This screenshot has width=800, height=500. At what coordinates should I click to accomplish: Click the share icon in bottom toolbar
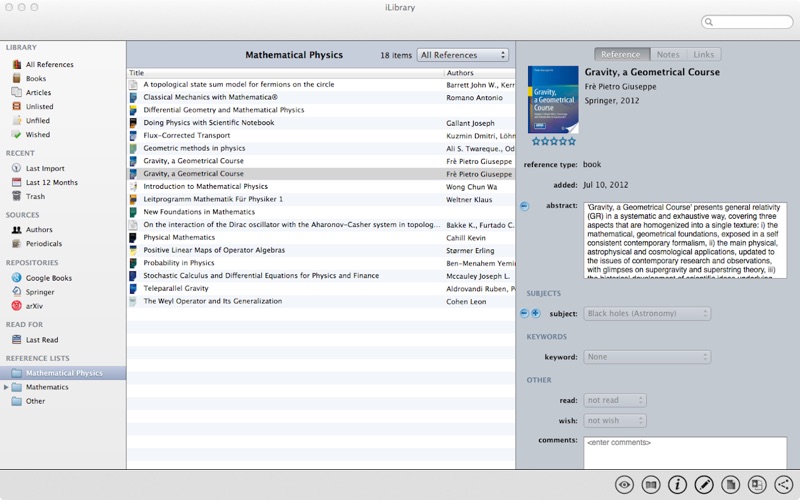point(783,485)
